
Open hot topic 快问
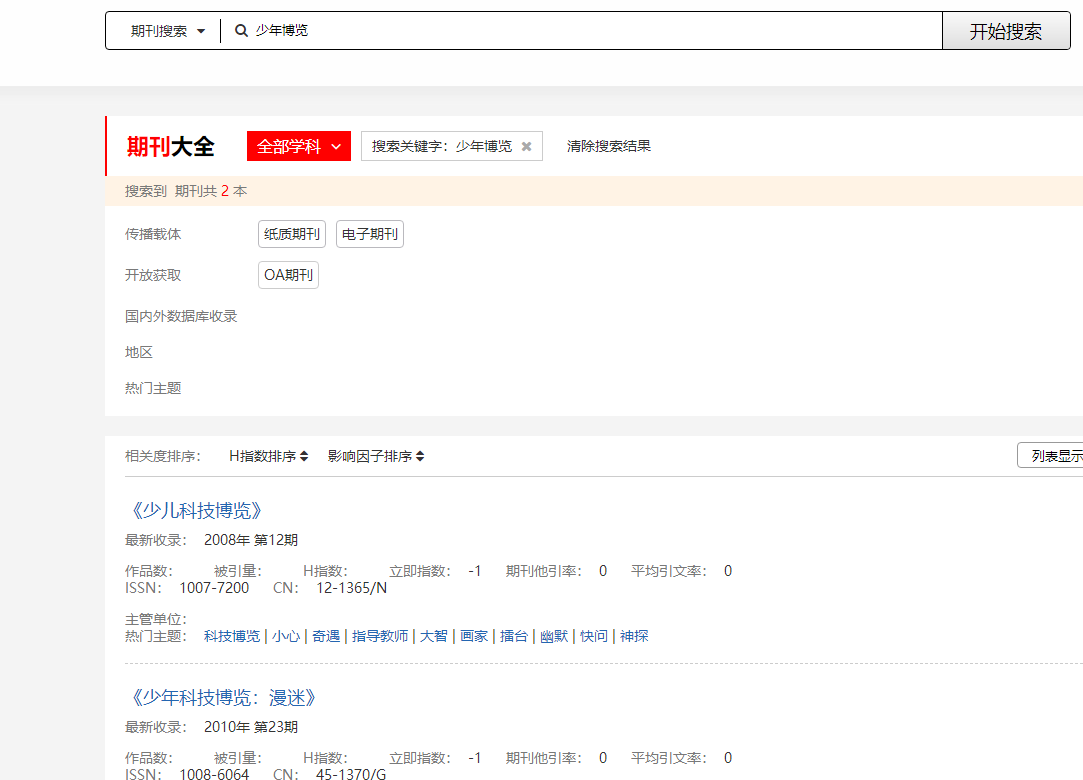[x=594, y=636]
